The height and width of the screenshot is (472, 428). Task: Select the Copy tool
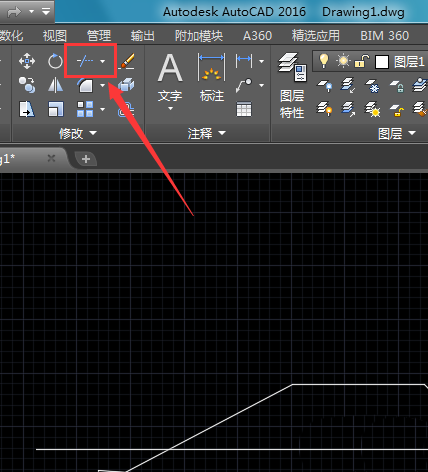click(x=27, y=85)
